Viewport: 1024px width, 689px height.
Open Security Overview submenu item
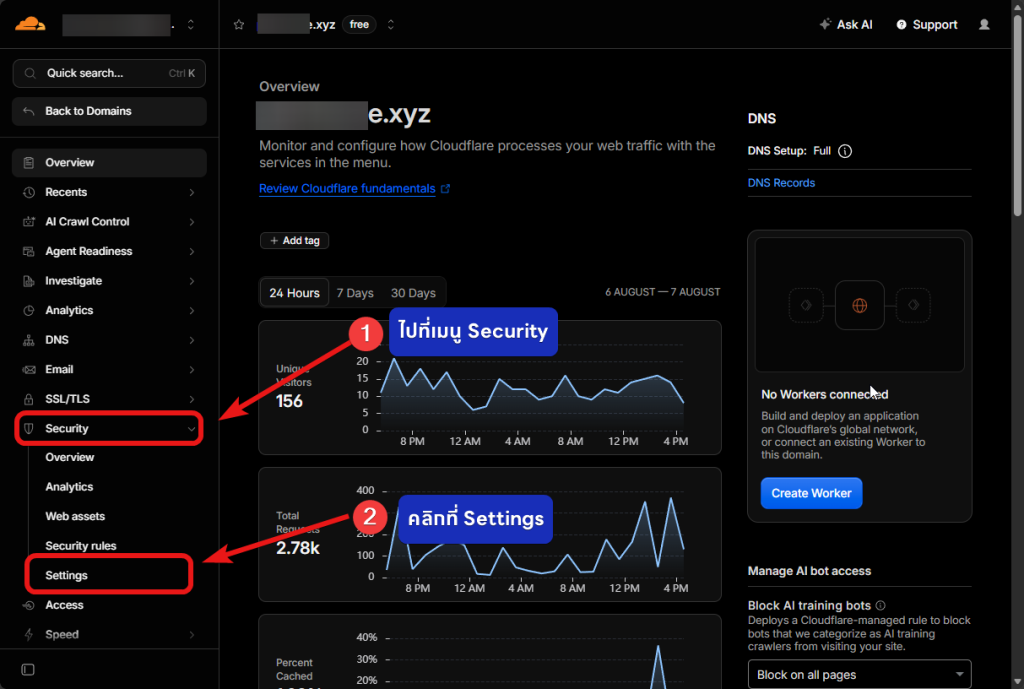[x=70, y=457]
